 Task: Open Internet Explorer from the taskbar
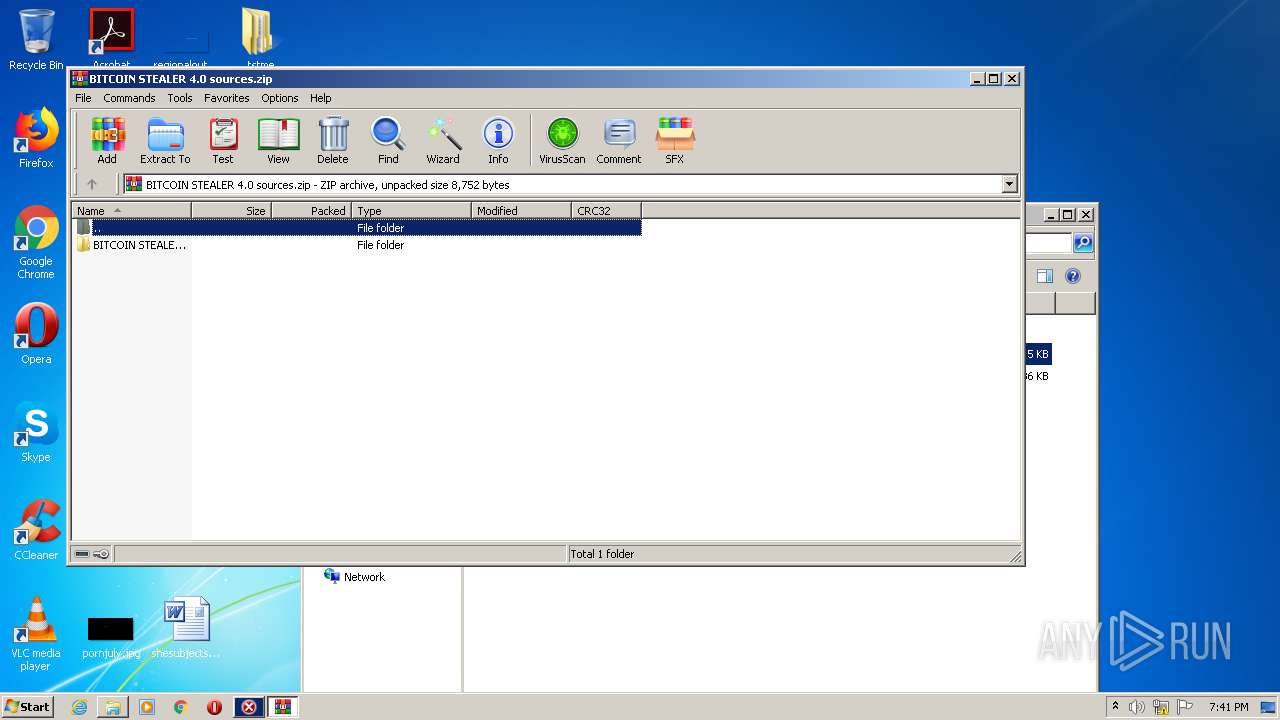[79, 707]
